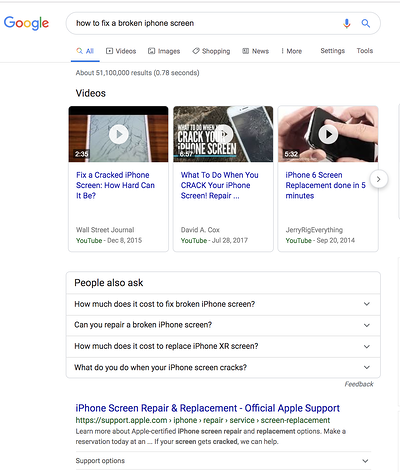
Task: Play the Wall Street Journal cracked screen video
Action: 118,134
